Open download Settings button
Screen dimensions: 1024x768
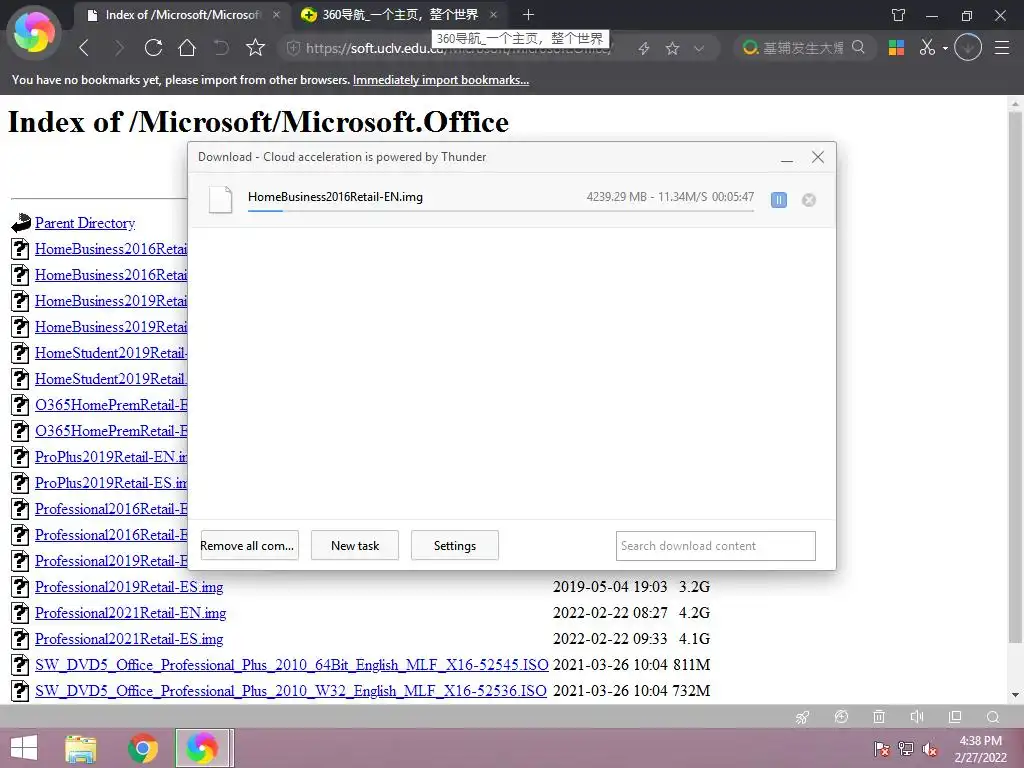455,545
